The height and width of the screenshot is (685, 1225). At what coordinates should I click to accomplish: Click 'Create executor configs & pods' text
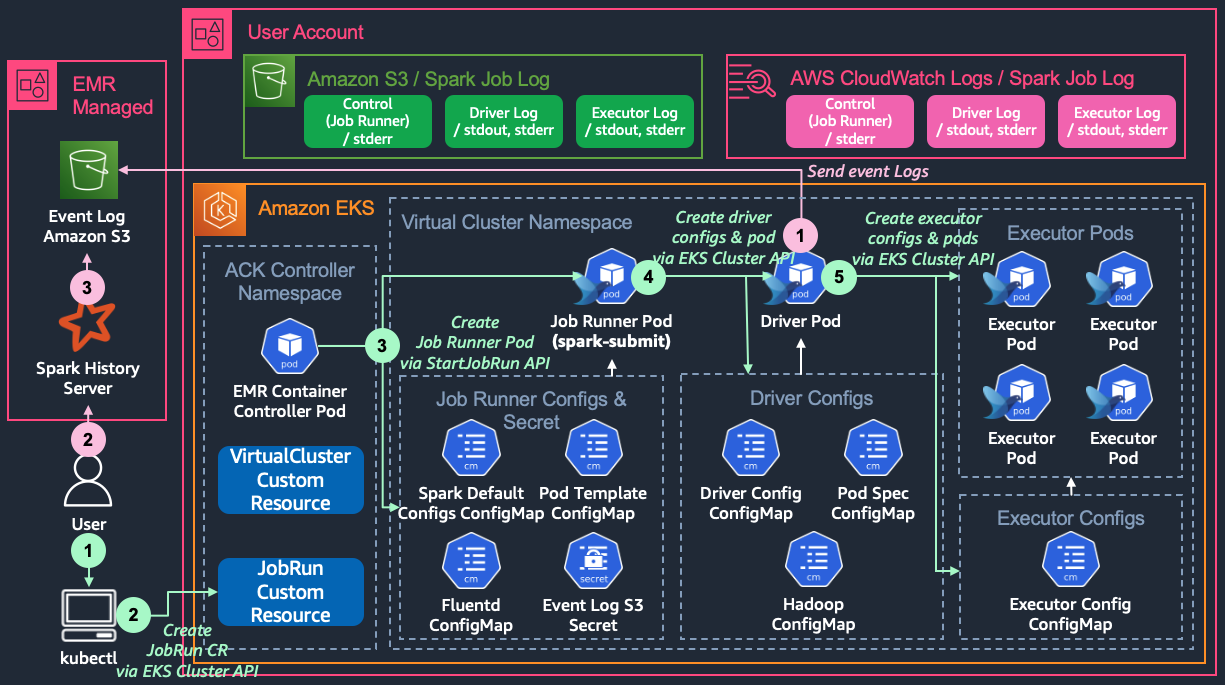[923, 227]
